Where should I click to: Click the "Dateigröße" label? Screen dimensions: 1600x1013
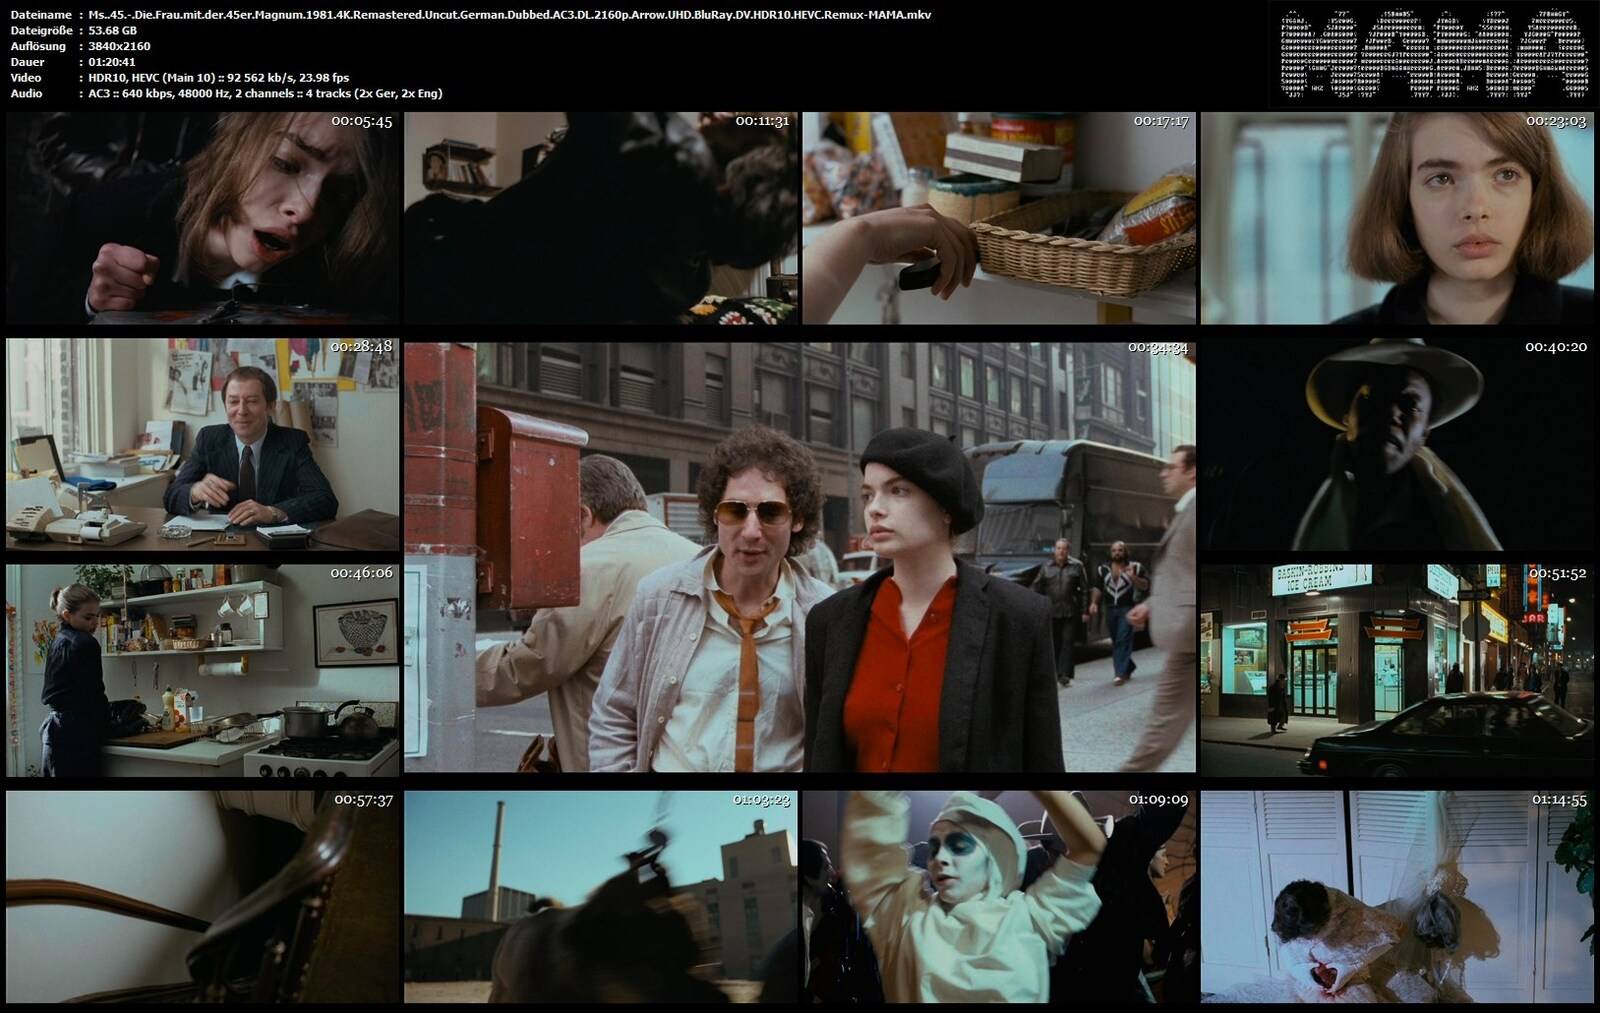40,31
